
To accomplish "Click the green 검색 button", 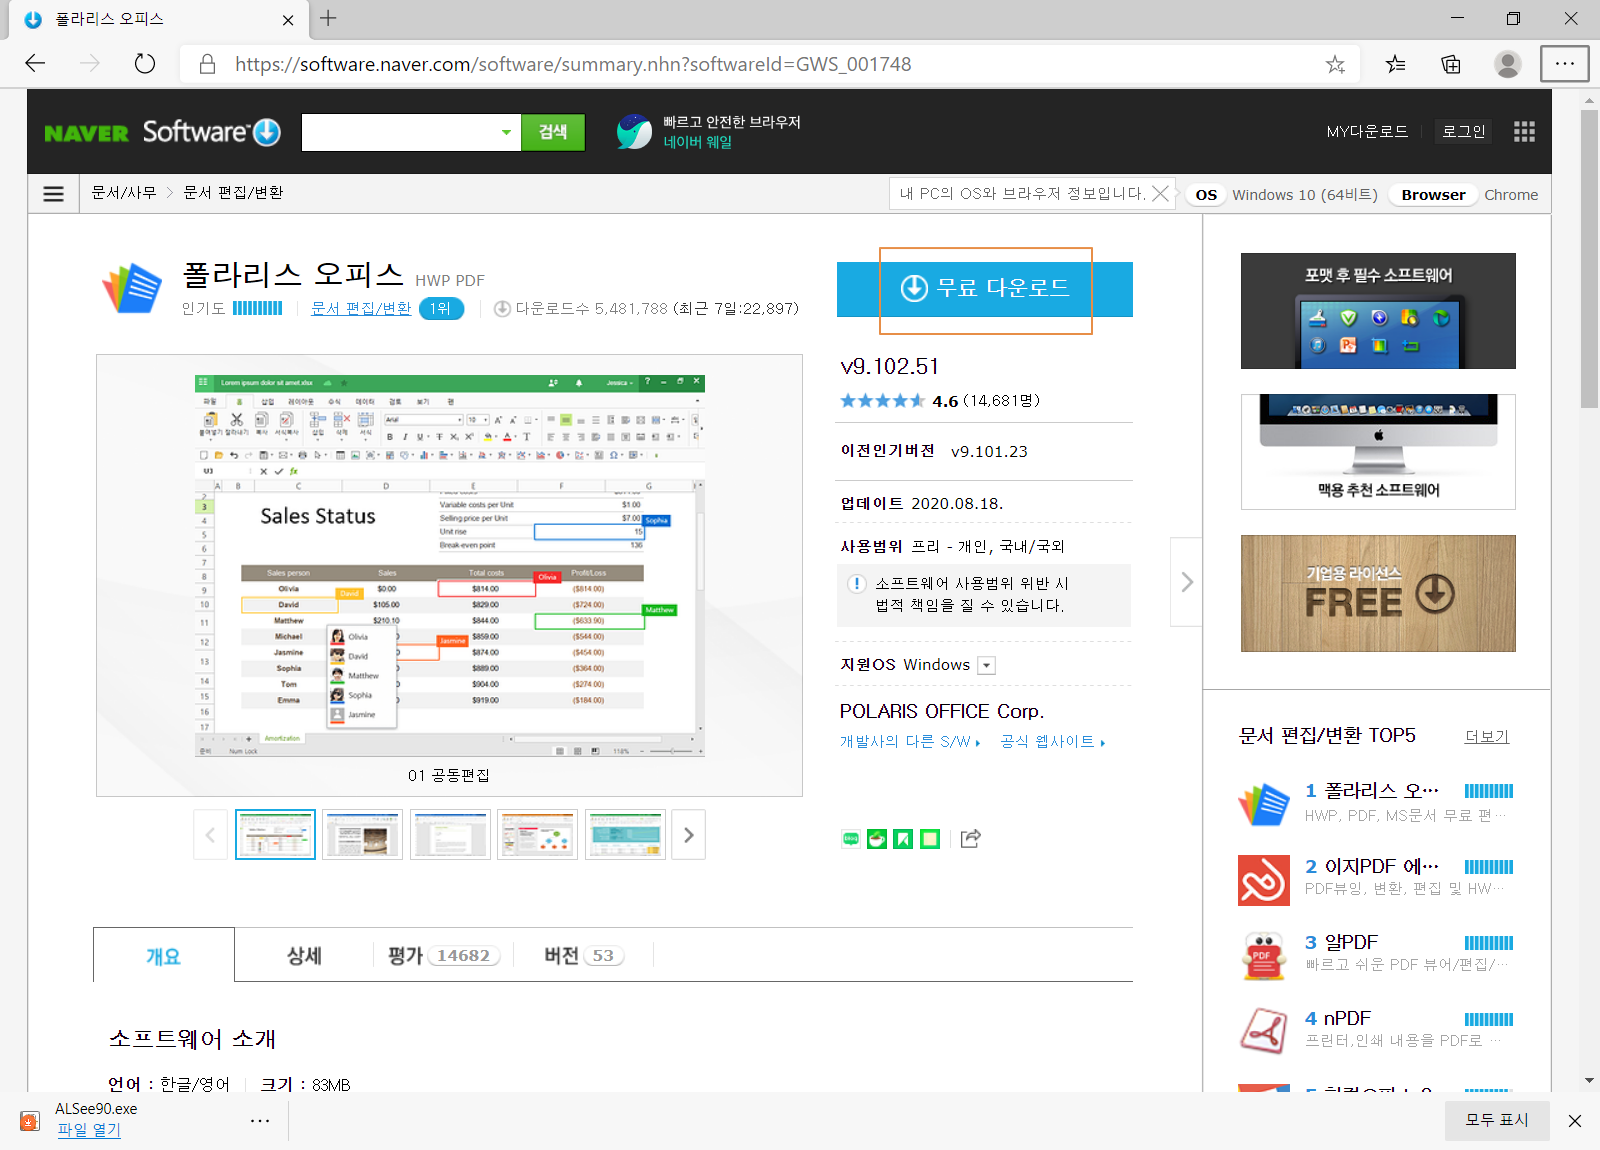I will pyautogui.click(x=553, y=132).
